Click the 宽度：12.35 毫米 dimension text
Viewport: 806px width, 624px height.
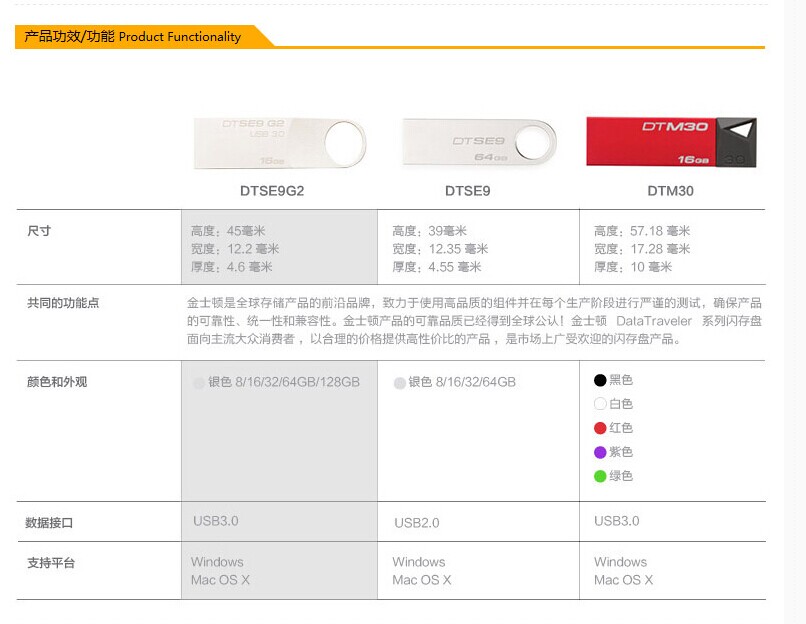click(440, 249)
